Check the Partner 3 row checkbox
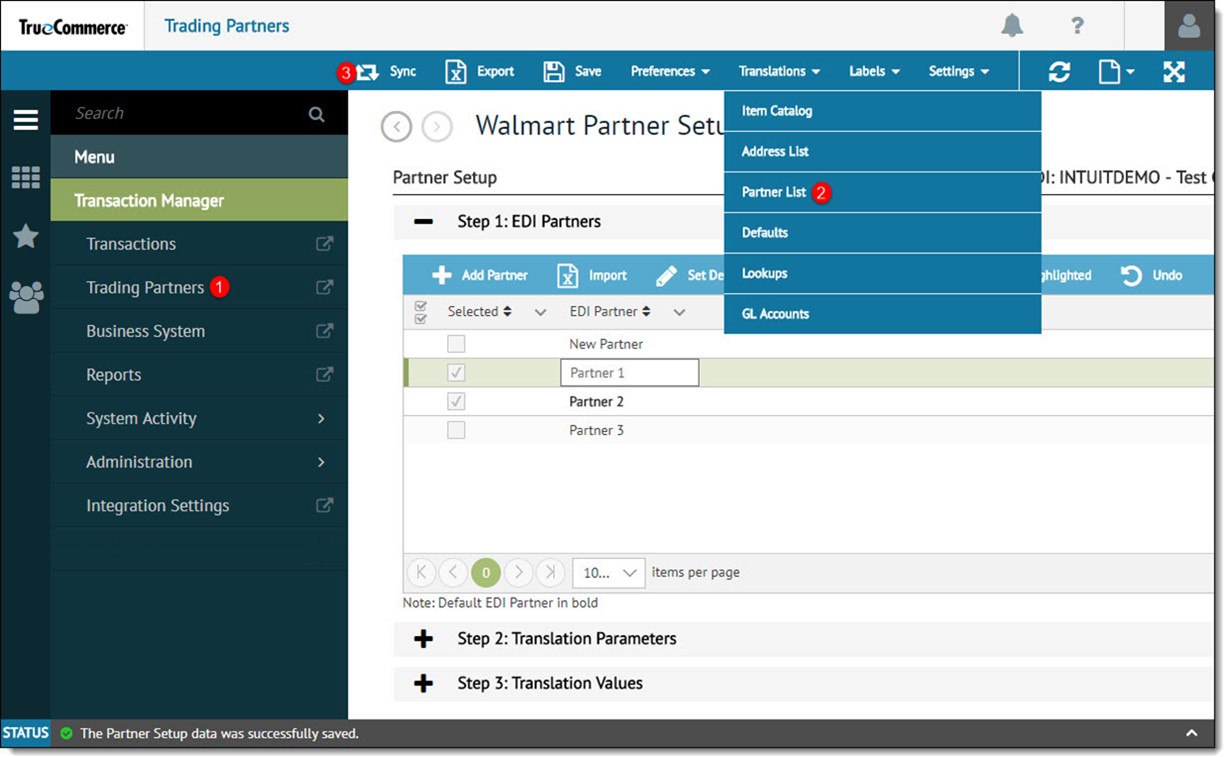The image size is (1224, 757). click(456, 431)
